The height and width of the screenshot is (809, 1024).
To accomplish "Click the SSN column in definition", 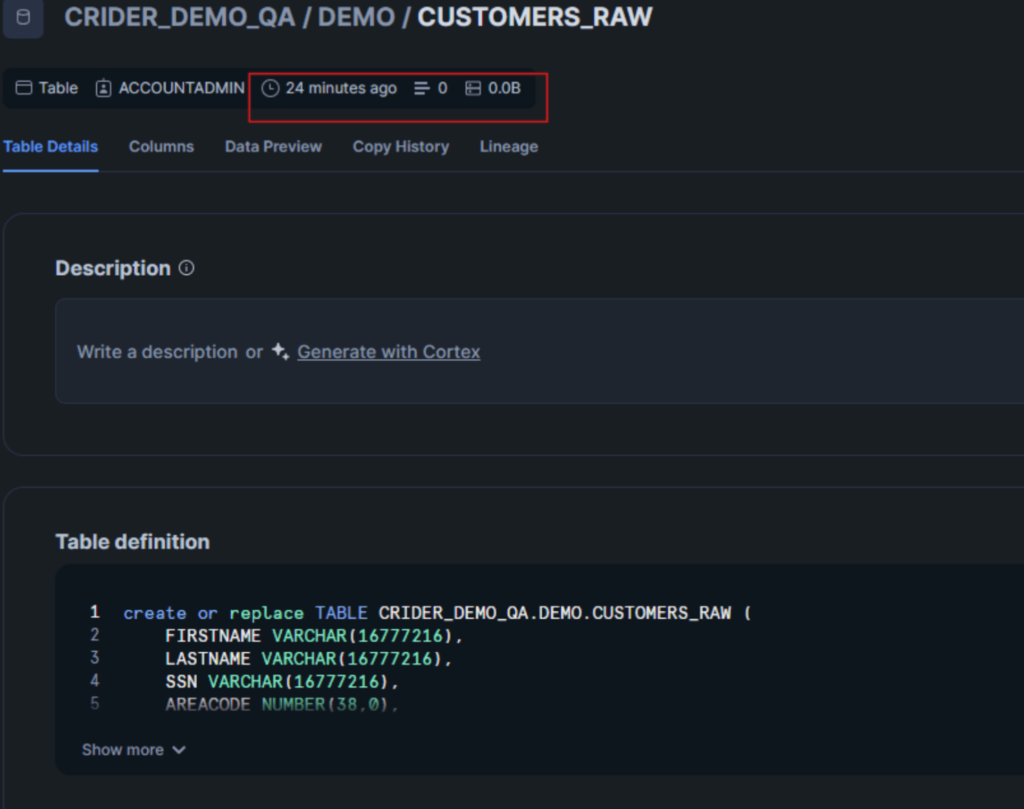I will 181,682.
